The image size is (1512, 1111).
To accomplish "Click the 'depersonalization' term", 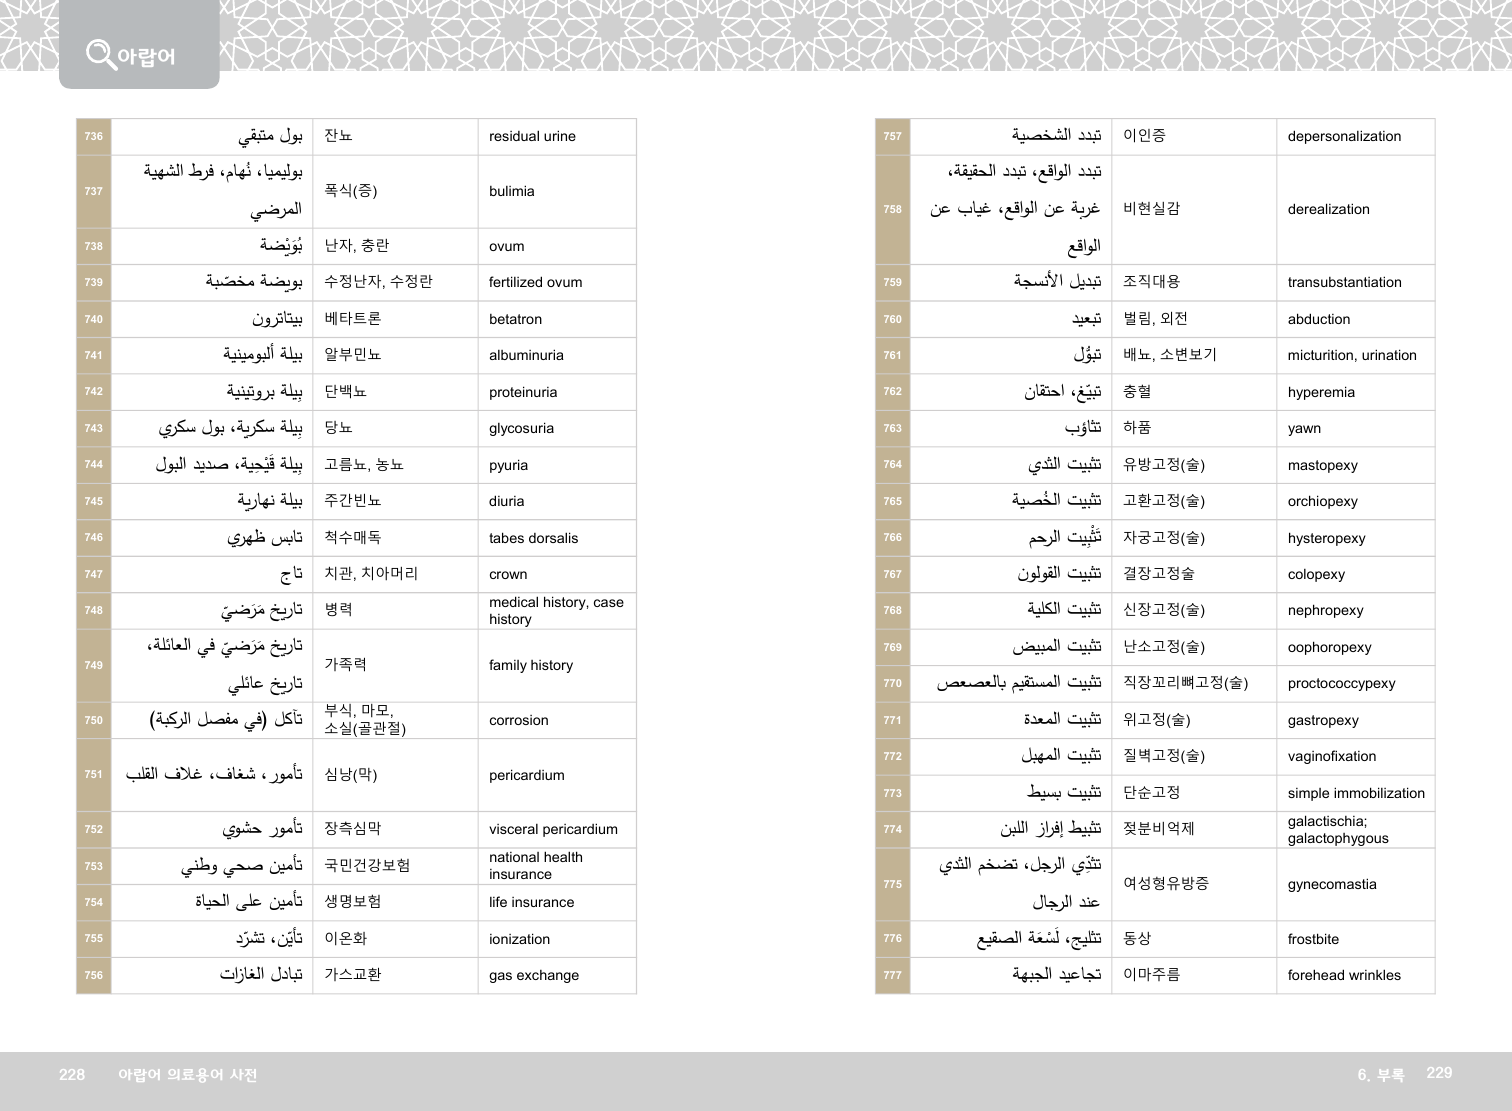I will [1344, 137].
